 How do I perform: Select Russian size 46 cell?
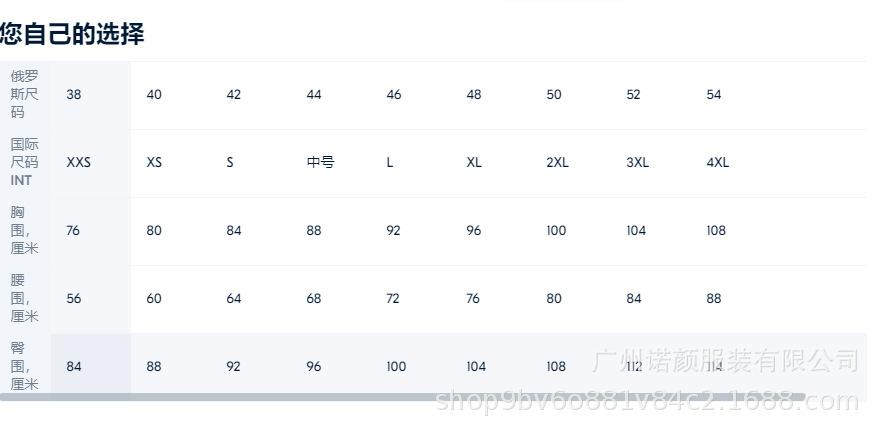394,95
